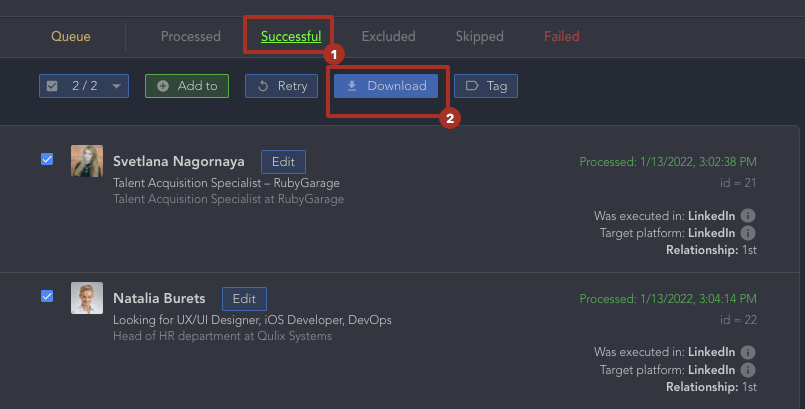805x409 pixels.
Task: Click the info icon beside Svetlana's target platform
Action: [748, 232]
